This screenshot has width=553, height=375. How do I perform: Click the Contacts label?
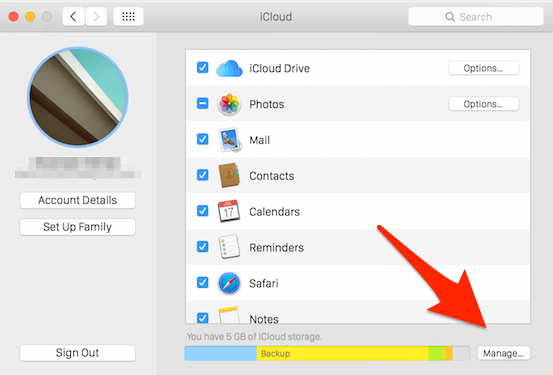pos(272,176)
